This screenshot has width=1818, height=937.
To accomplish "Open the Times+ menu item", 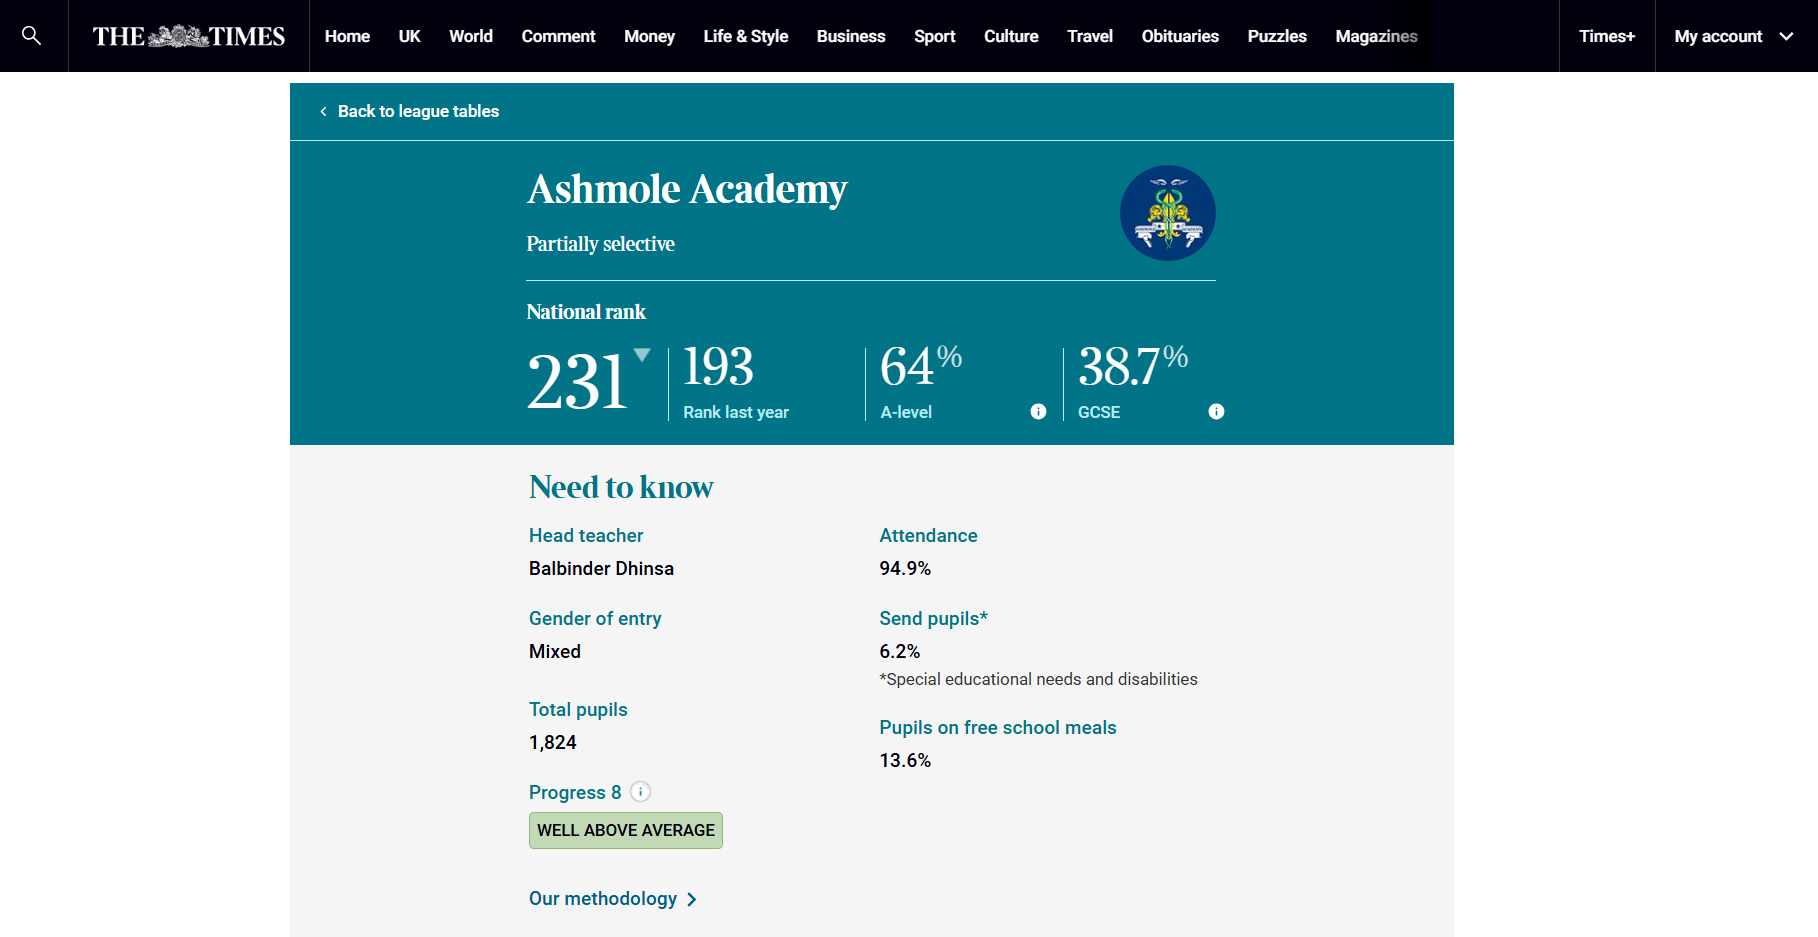I will coord(1606,36).
